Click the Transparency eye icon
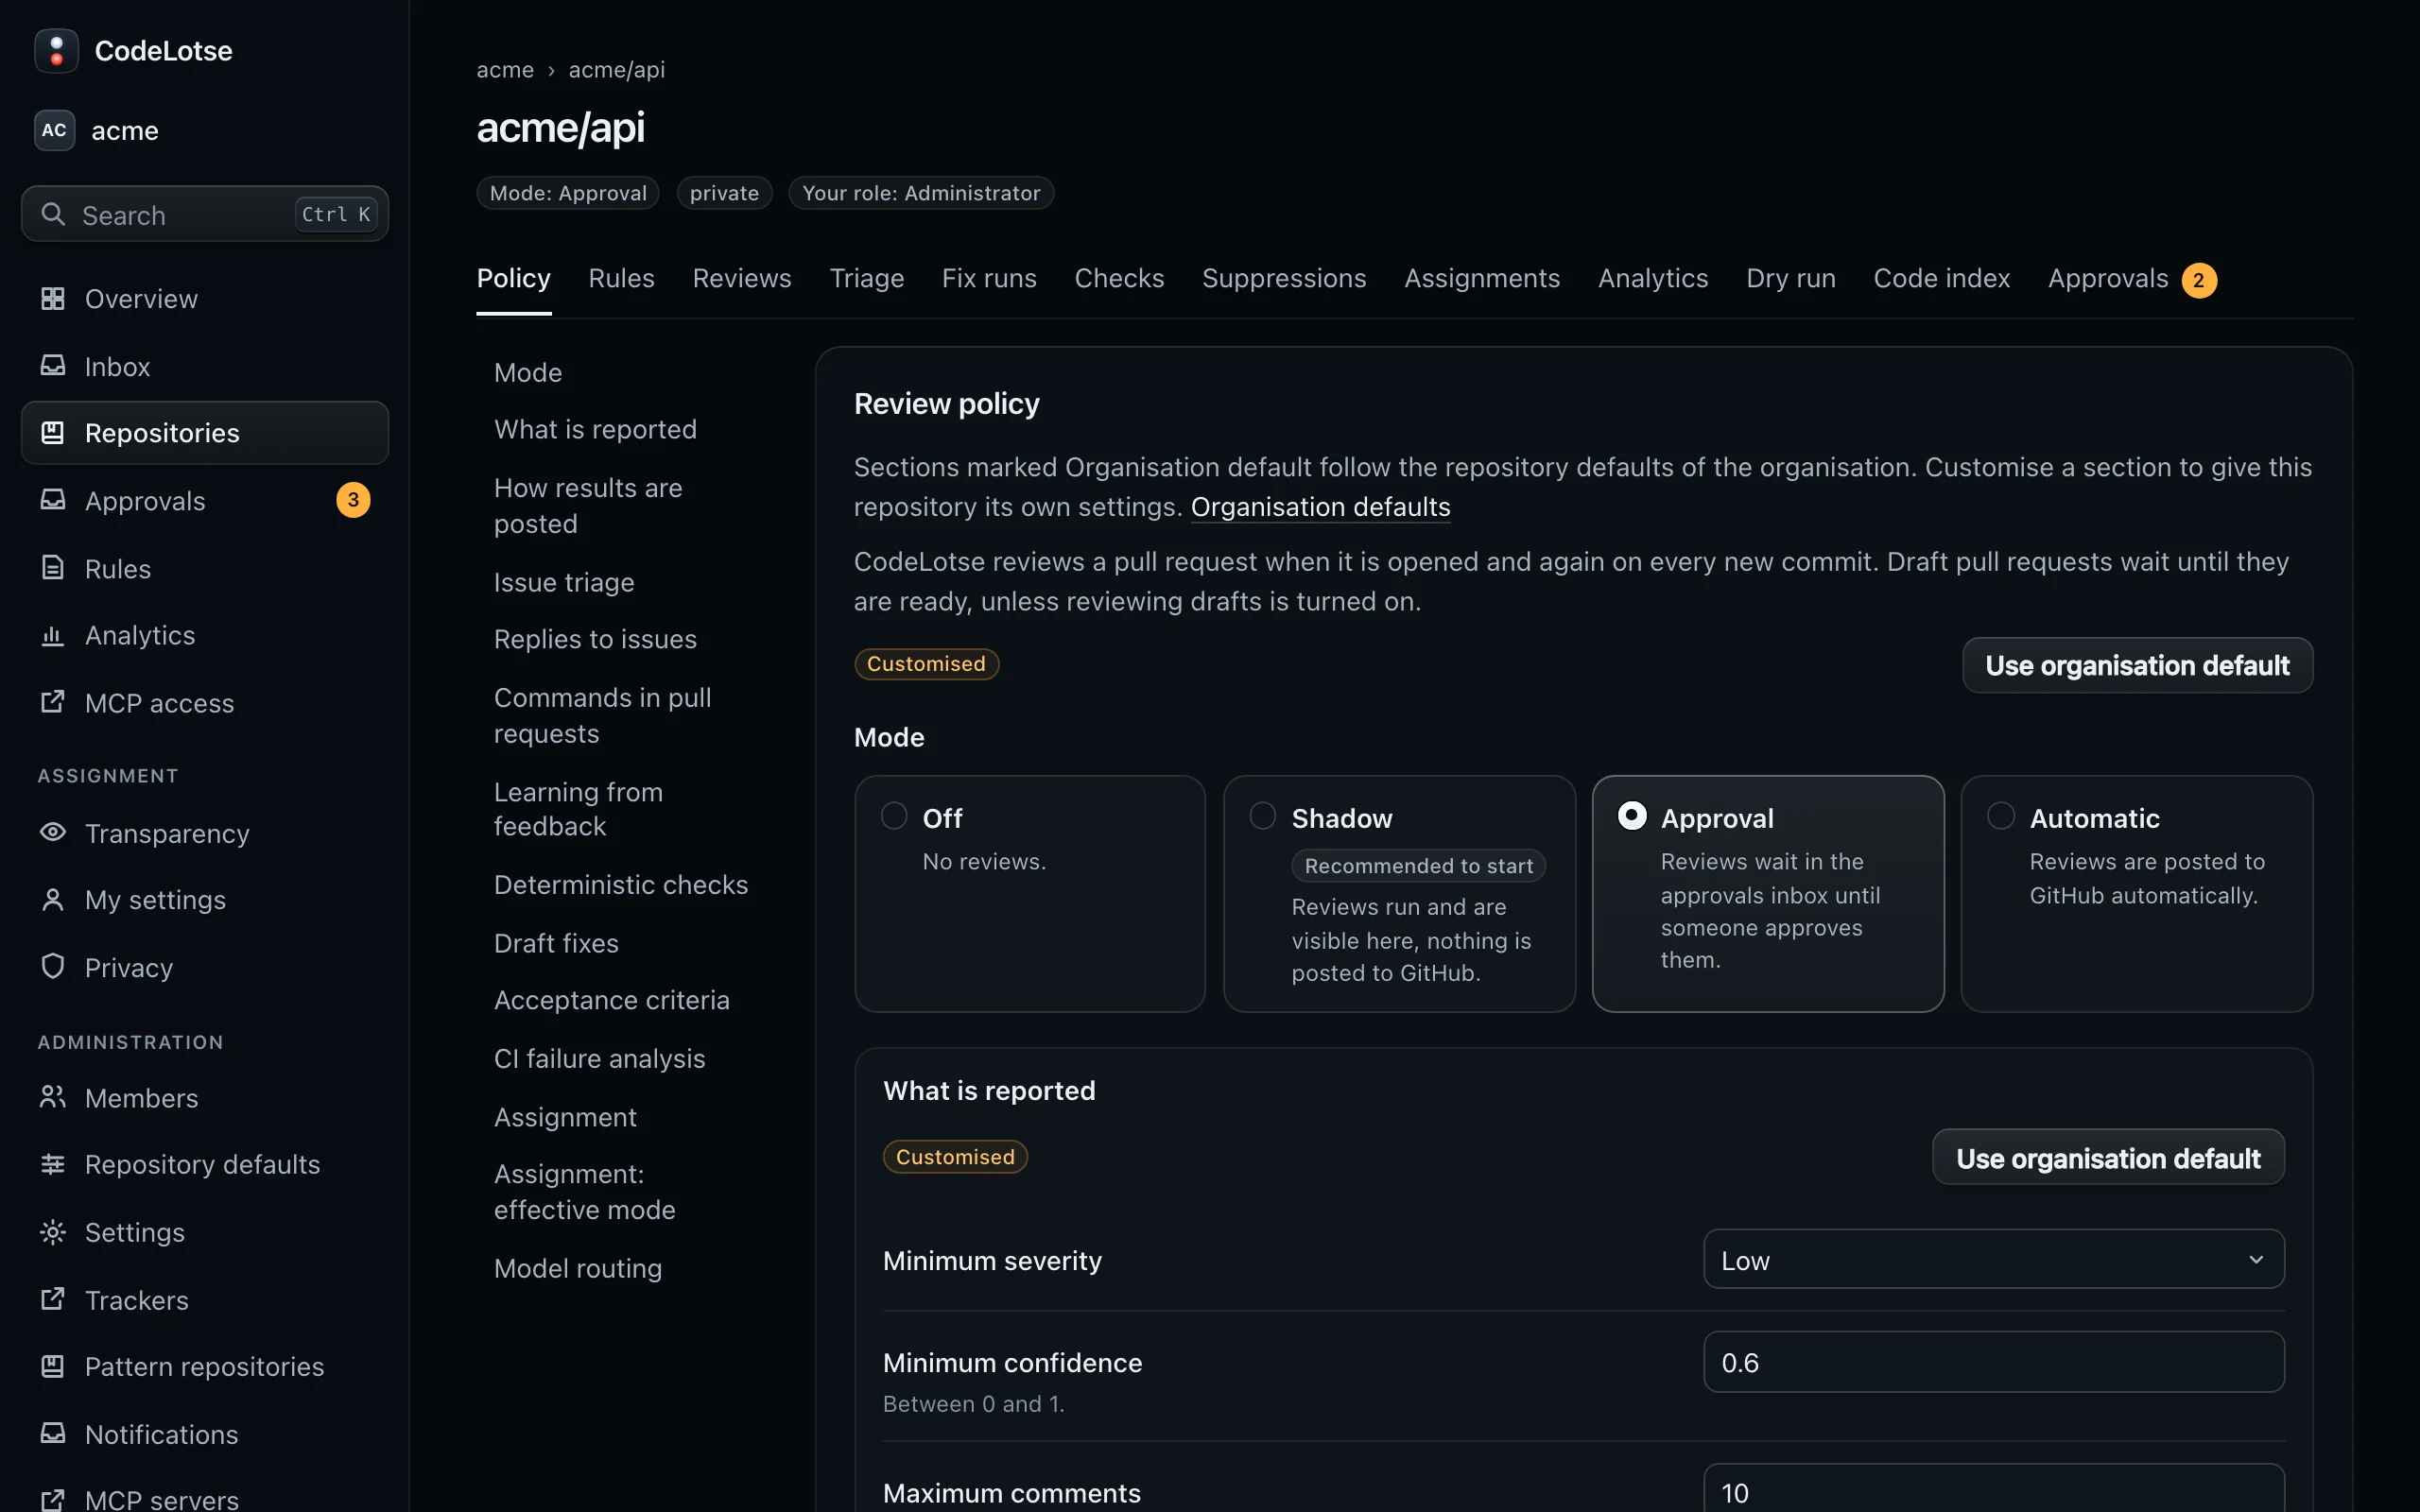2420x1512 pixels. pyautogui.click(x=52, y=832)
